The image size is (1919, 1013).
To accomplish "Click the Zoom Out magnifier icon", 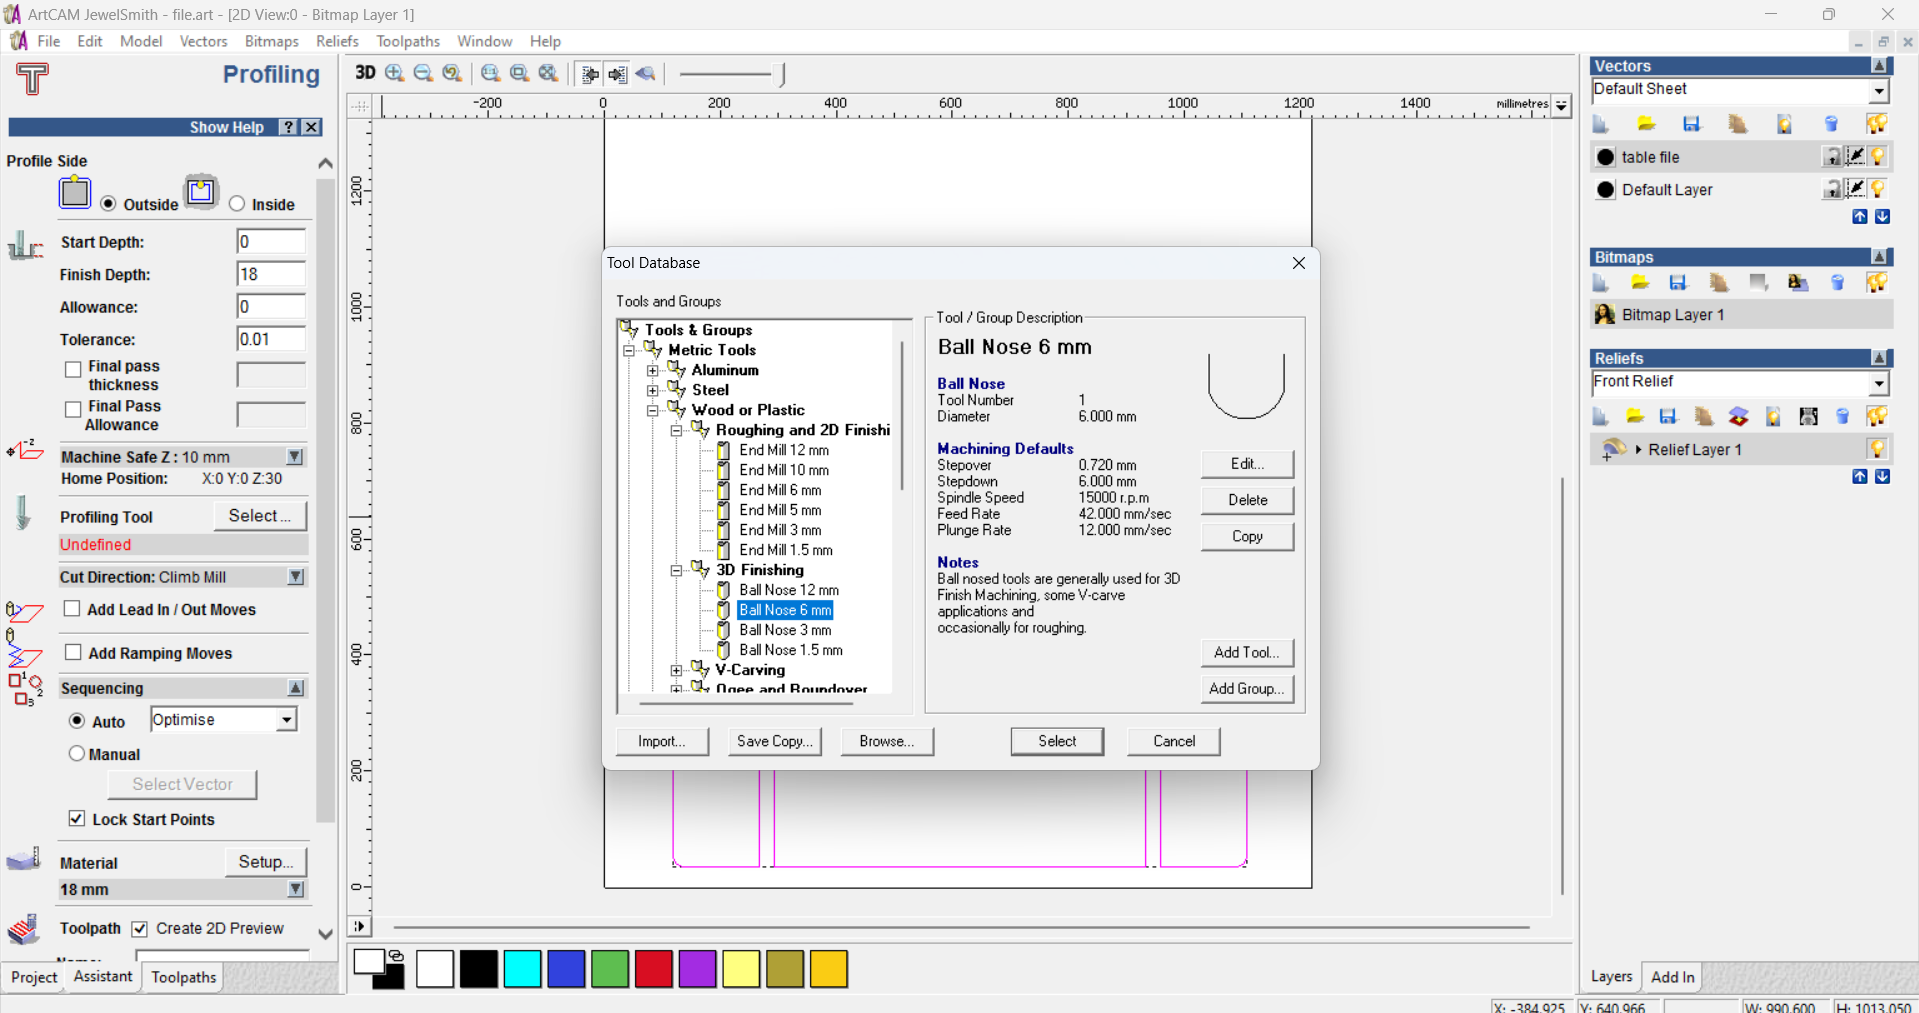I will click(423, 73).
